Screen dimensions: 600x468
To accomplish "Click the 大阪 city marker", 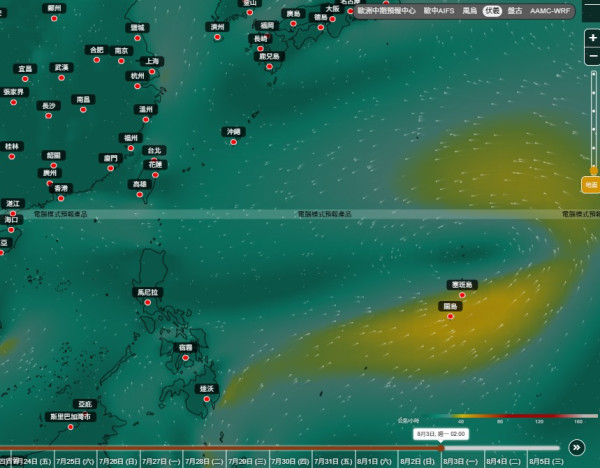I will [333, 19].
